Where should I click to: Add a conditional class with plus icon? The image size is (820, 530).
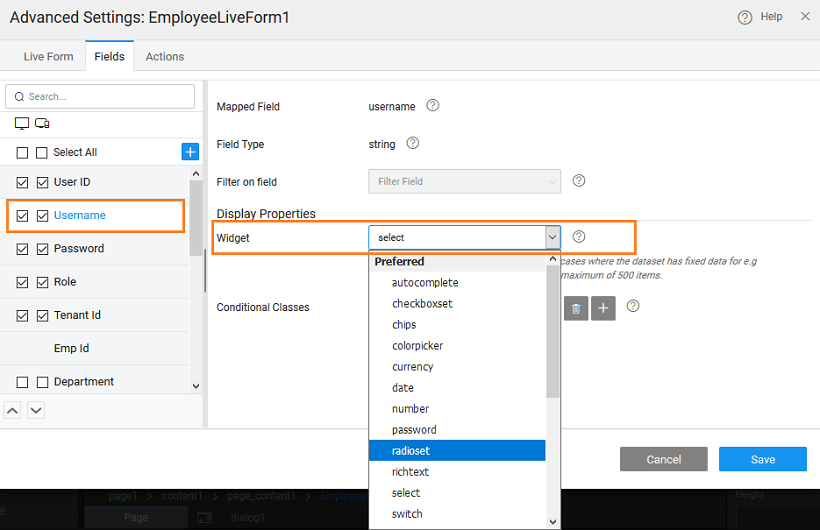pos(603,308)
